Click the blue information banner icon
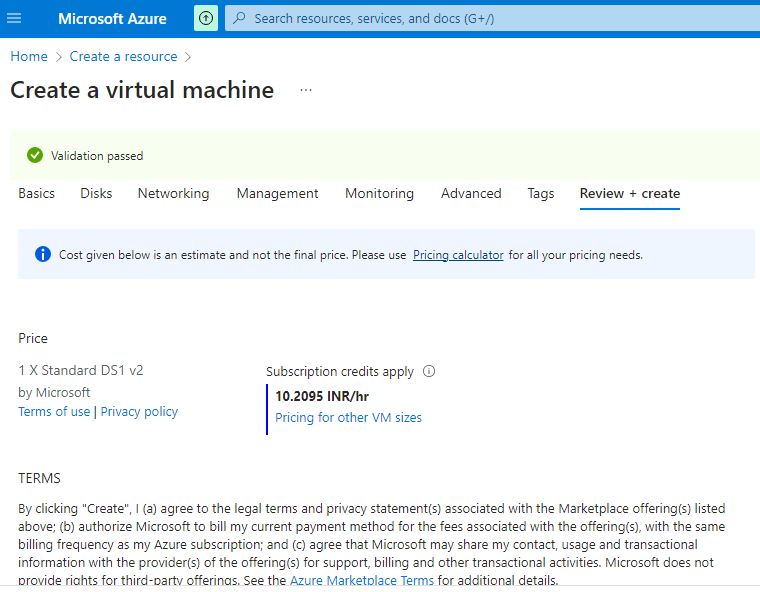 click(x=42, y=255)
